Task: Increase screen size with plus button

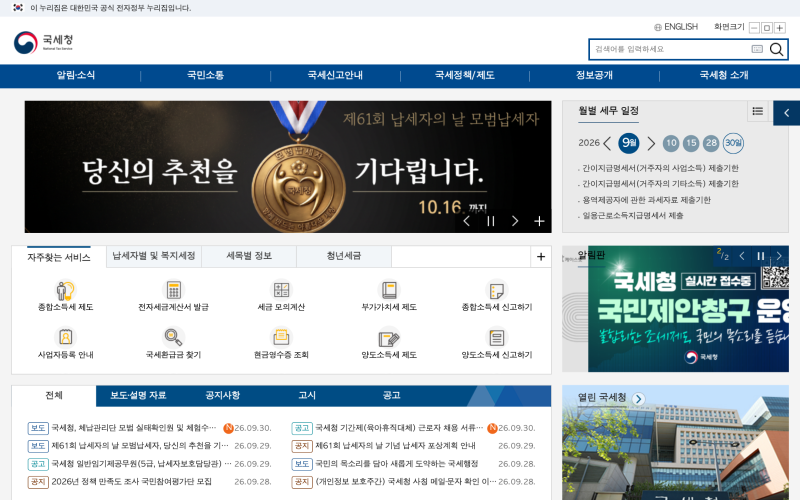Action: click(779, 28)
